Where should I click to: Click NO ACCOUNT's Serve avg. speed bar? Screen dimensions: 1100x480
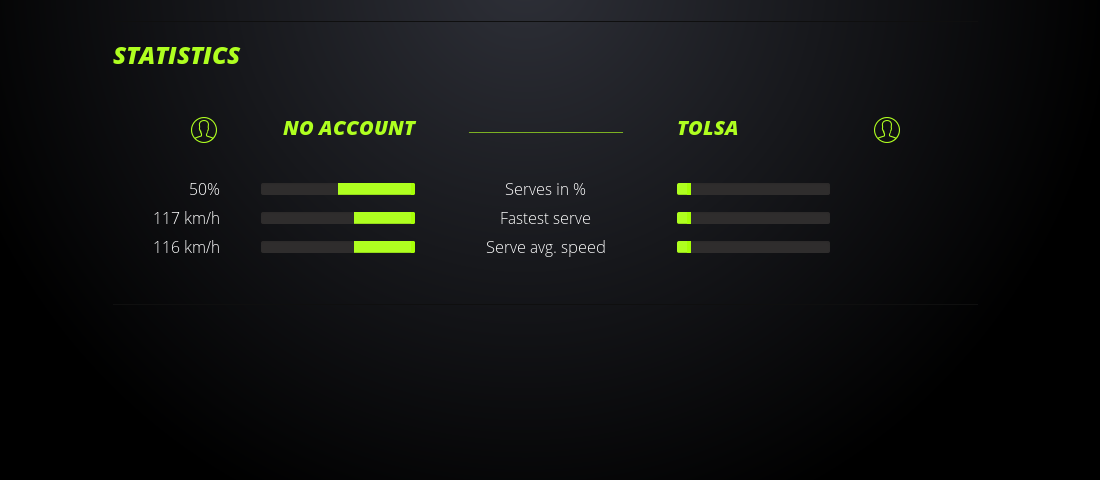tap(338, 247)
